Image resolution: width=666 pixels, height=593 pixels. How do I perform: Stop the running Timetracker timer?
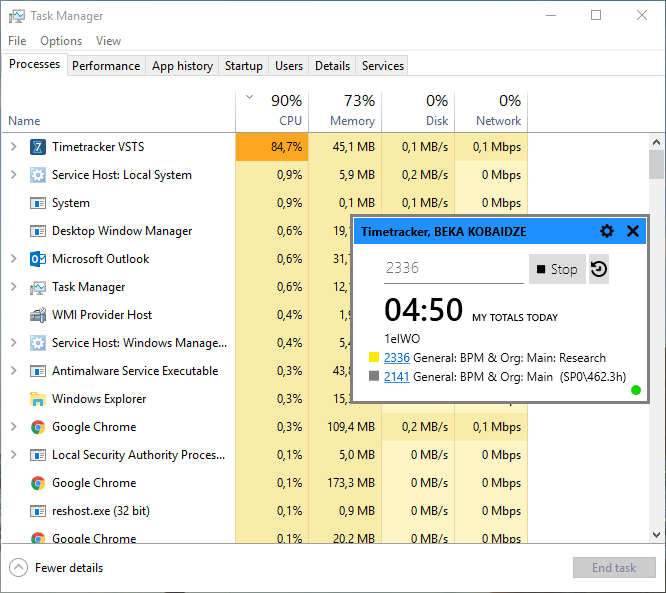pyautogui.click(x=557, y=269)
